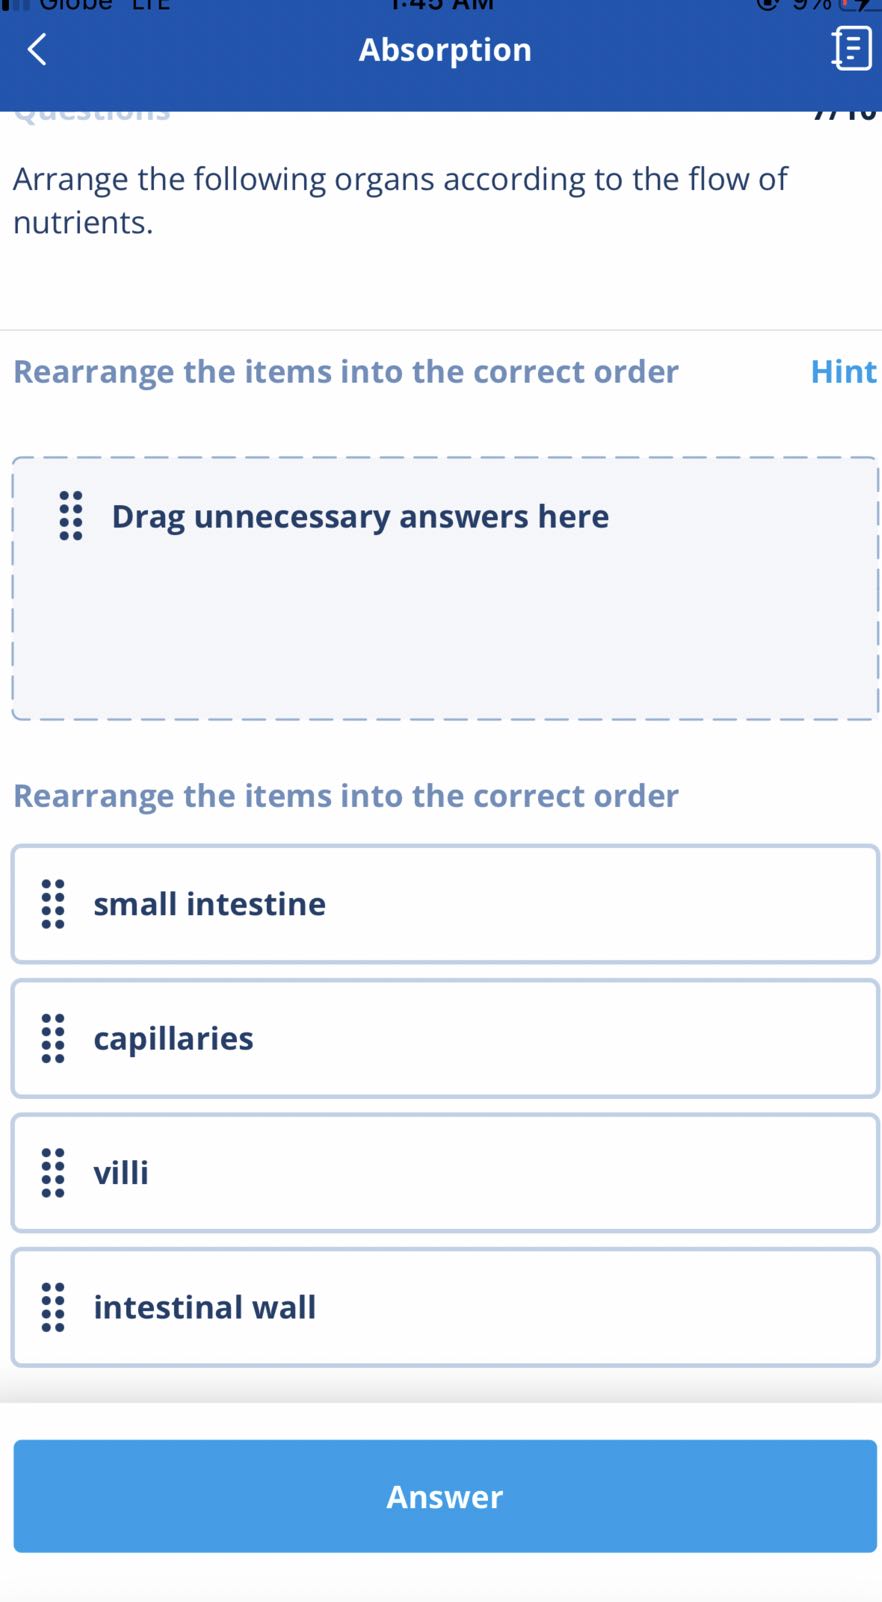Select the capillaries item
This screenshot has height=1602, width=882.
pyautogui.click(x=445, y=1038)
